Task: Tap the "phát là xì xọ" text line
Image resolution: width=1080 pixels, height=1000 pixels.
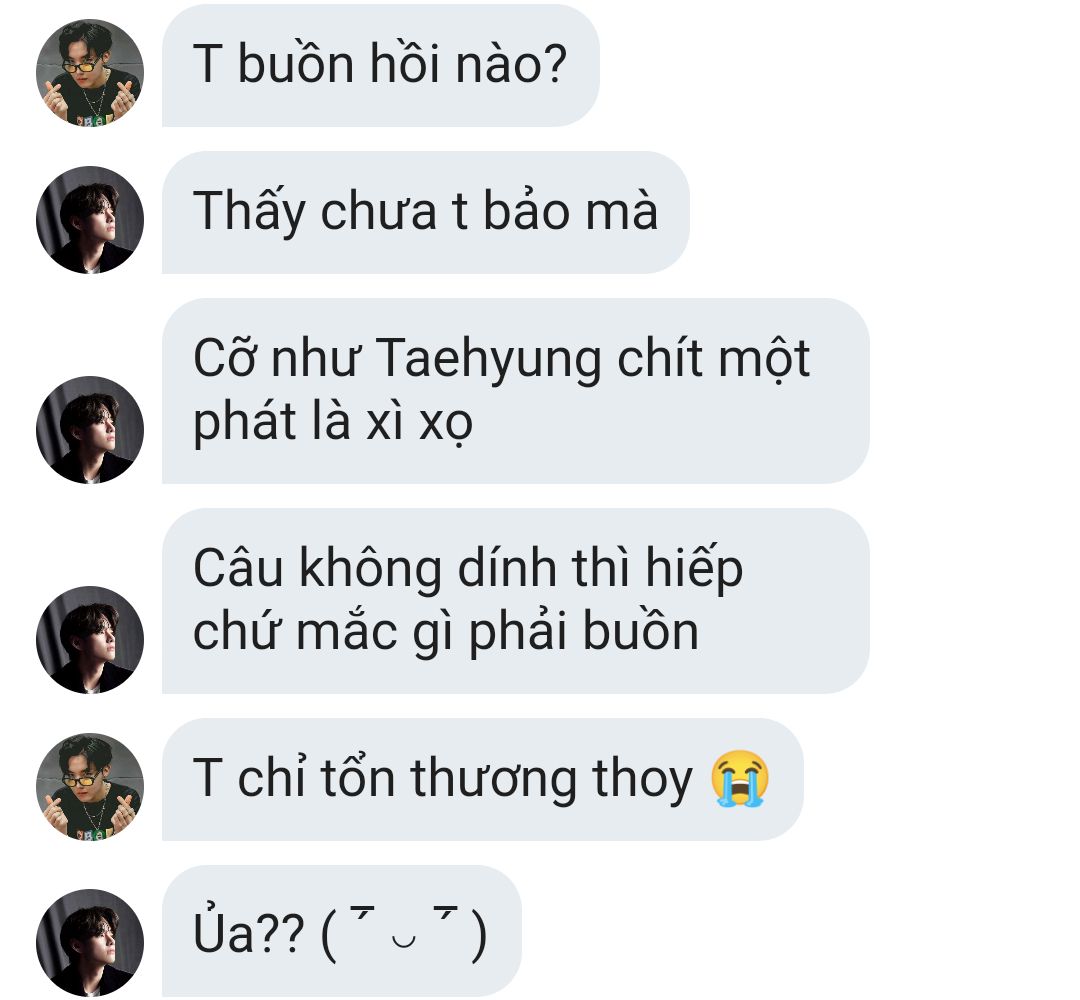Action: [x=333, y=421]
